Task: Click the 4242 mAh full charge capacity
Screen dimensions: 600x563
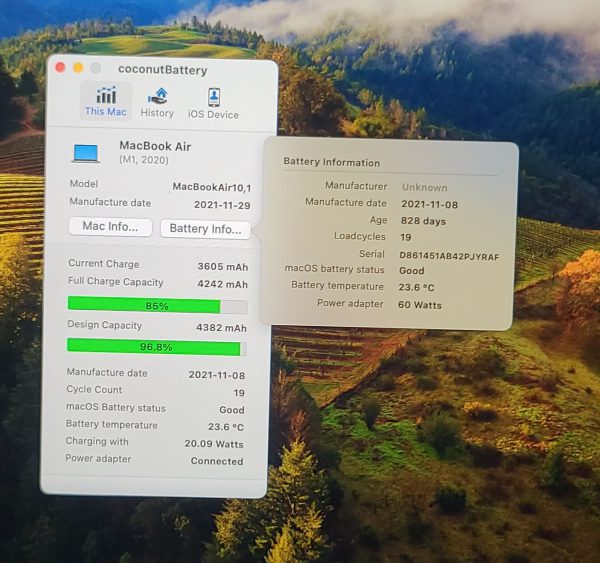Action: coord(222,283)
